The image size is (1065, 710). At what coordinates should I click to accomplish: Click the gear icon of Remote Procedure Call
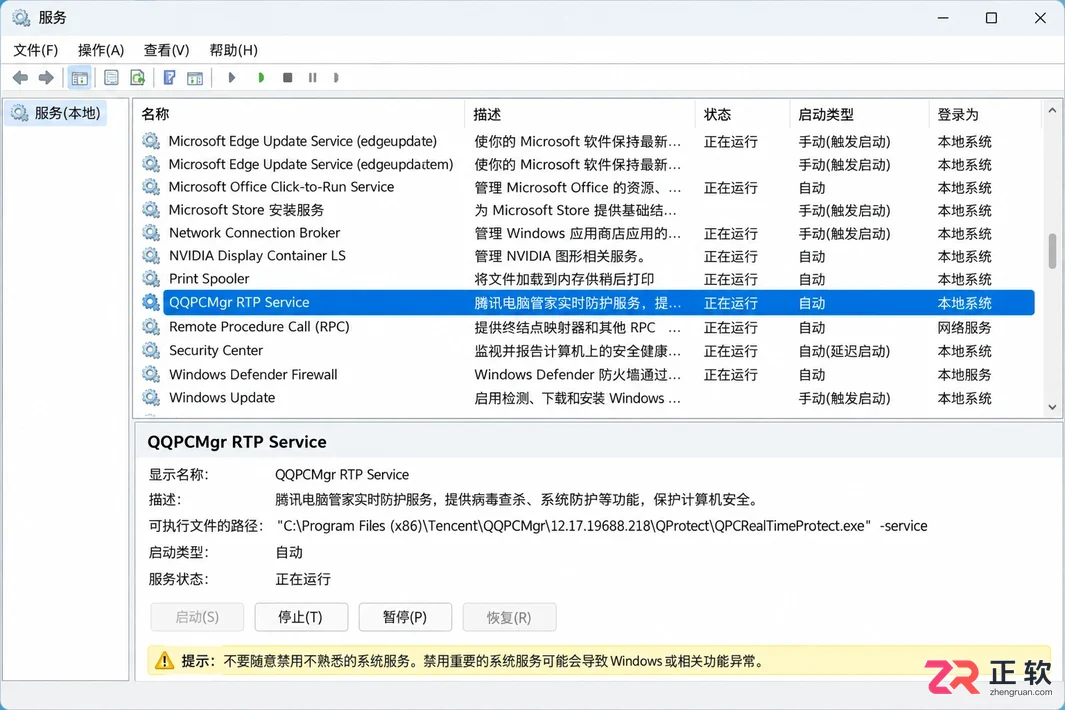click(151, 327)
